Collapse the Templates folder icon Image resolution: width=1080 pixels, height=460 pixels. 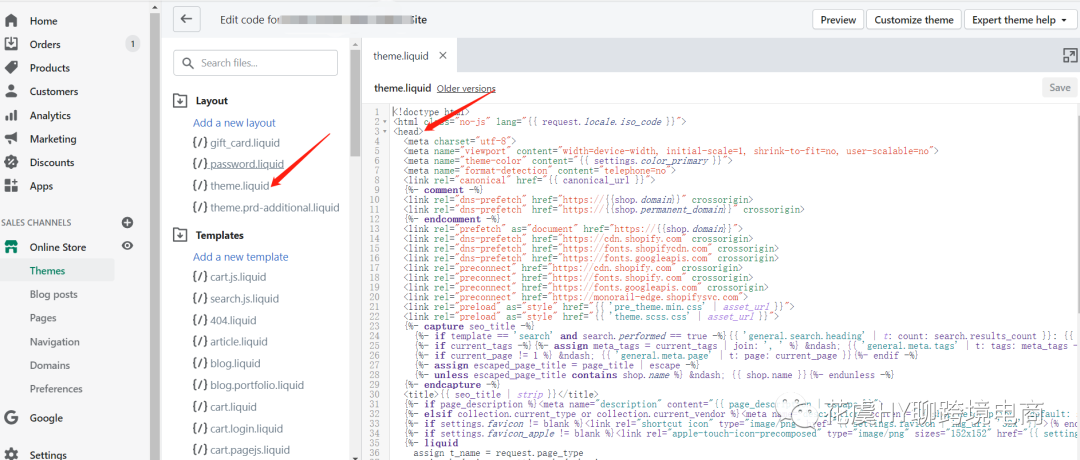coord(179,235)
